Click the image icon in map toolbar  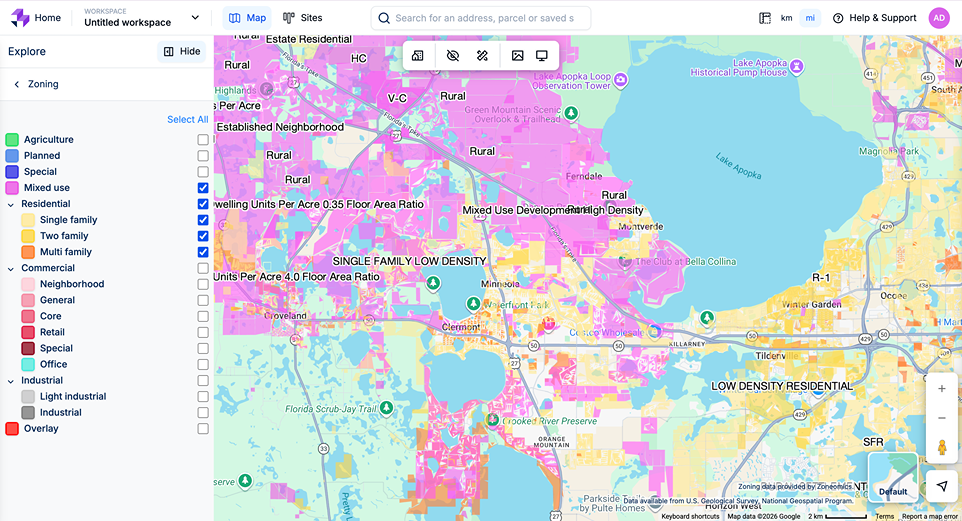(x=517, y=56)
